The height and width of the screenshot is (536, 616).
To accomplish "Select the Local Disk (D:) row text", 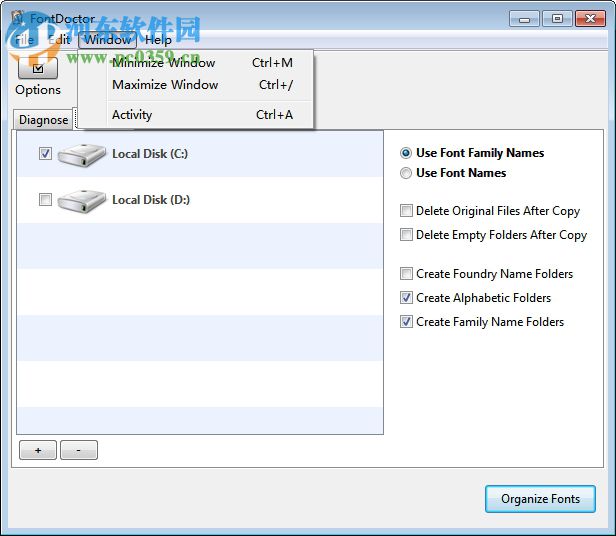I will pos(151,200).
